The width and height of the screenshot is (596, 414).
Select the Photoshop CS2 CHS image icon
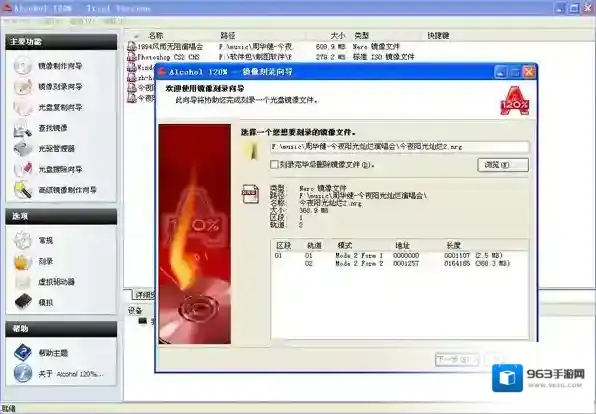[132, 57]
